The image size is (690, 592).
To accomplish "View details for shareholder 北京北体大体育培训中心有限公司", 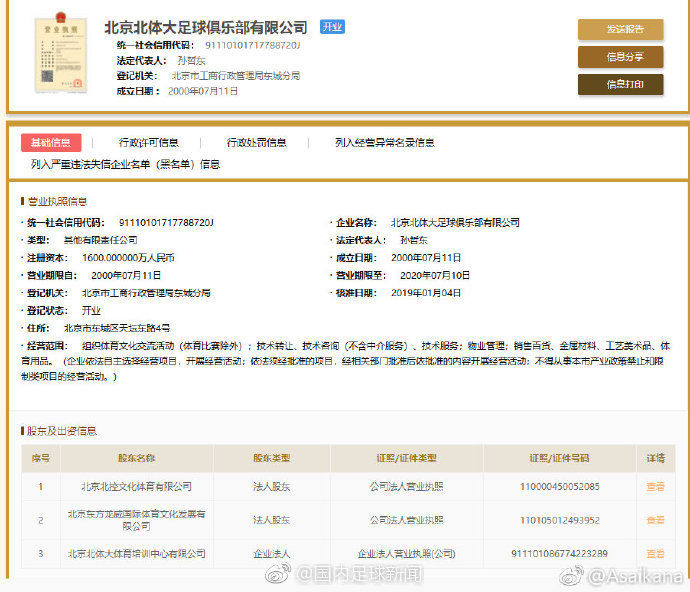I will pos(655,554).
